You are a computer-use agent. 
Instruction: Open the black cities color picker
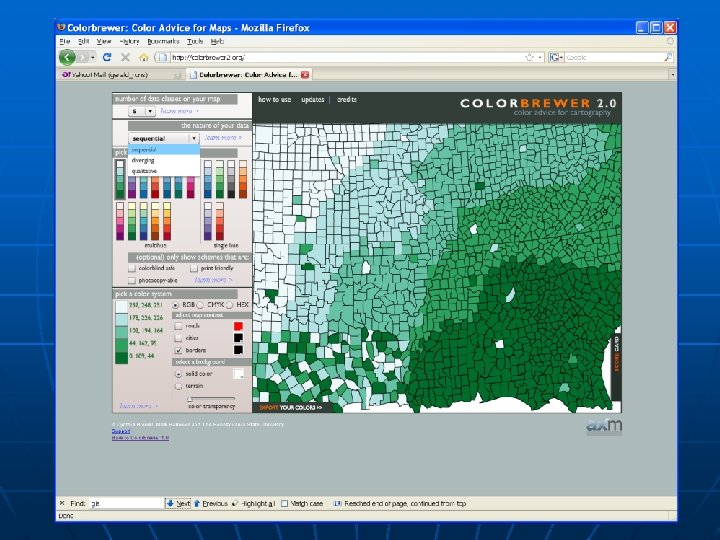pyautogui.click(x=238, y=338)
